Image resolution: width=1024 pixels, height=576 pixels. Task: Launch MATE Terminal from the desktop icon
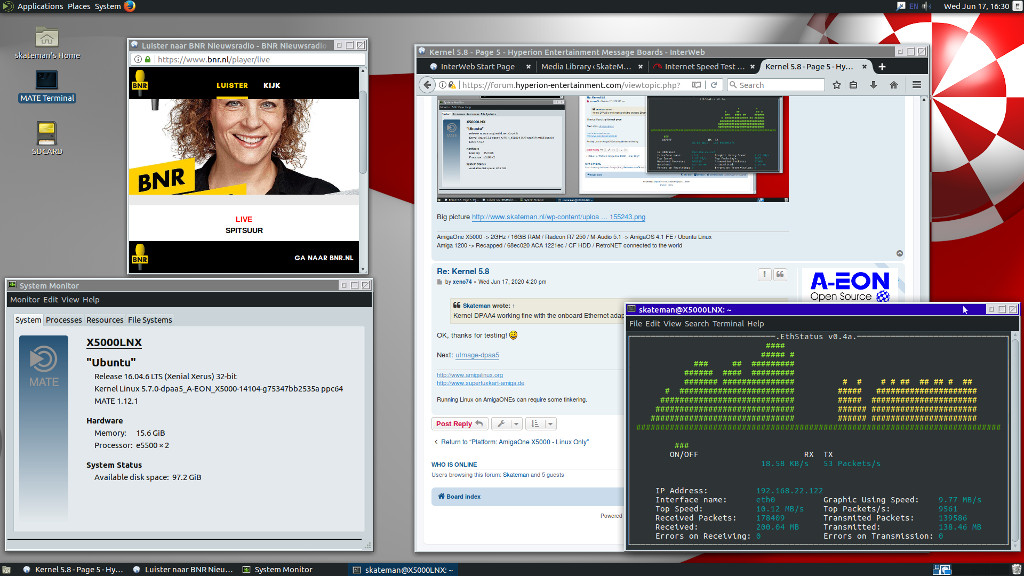point(46,80)
